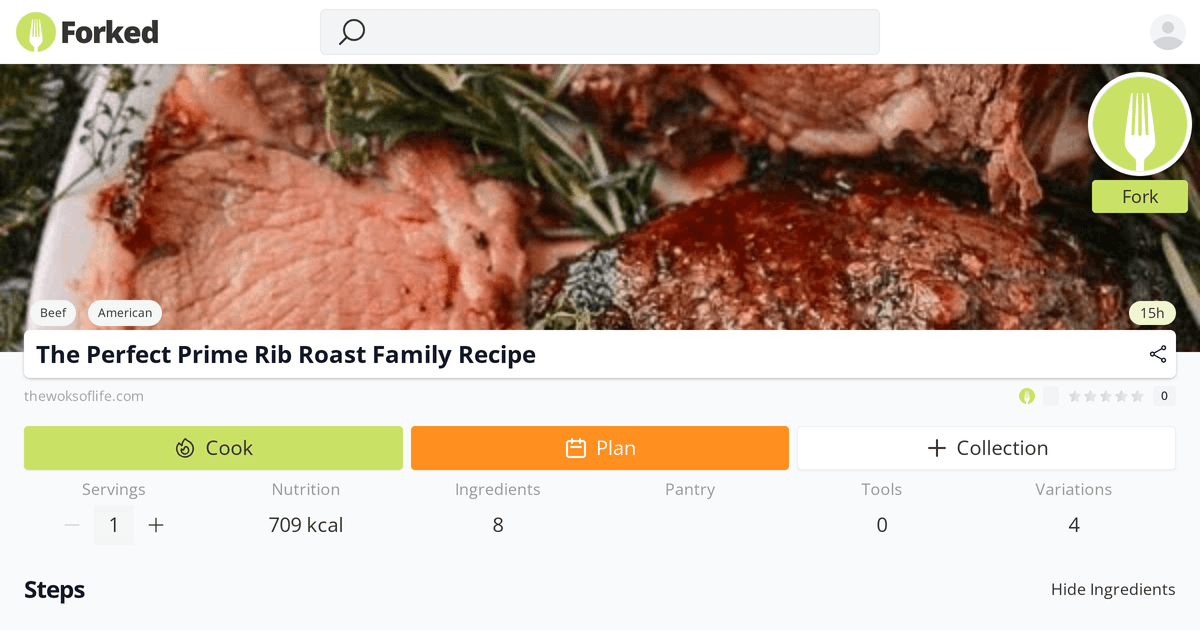Open the user profile avatar
This screenshot has width=1200, height=630.
click(x=1167, y=32)
